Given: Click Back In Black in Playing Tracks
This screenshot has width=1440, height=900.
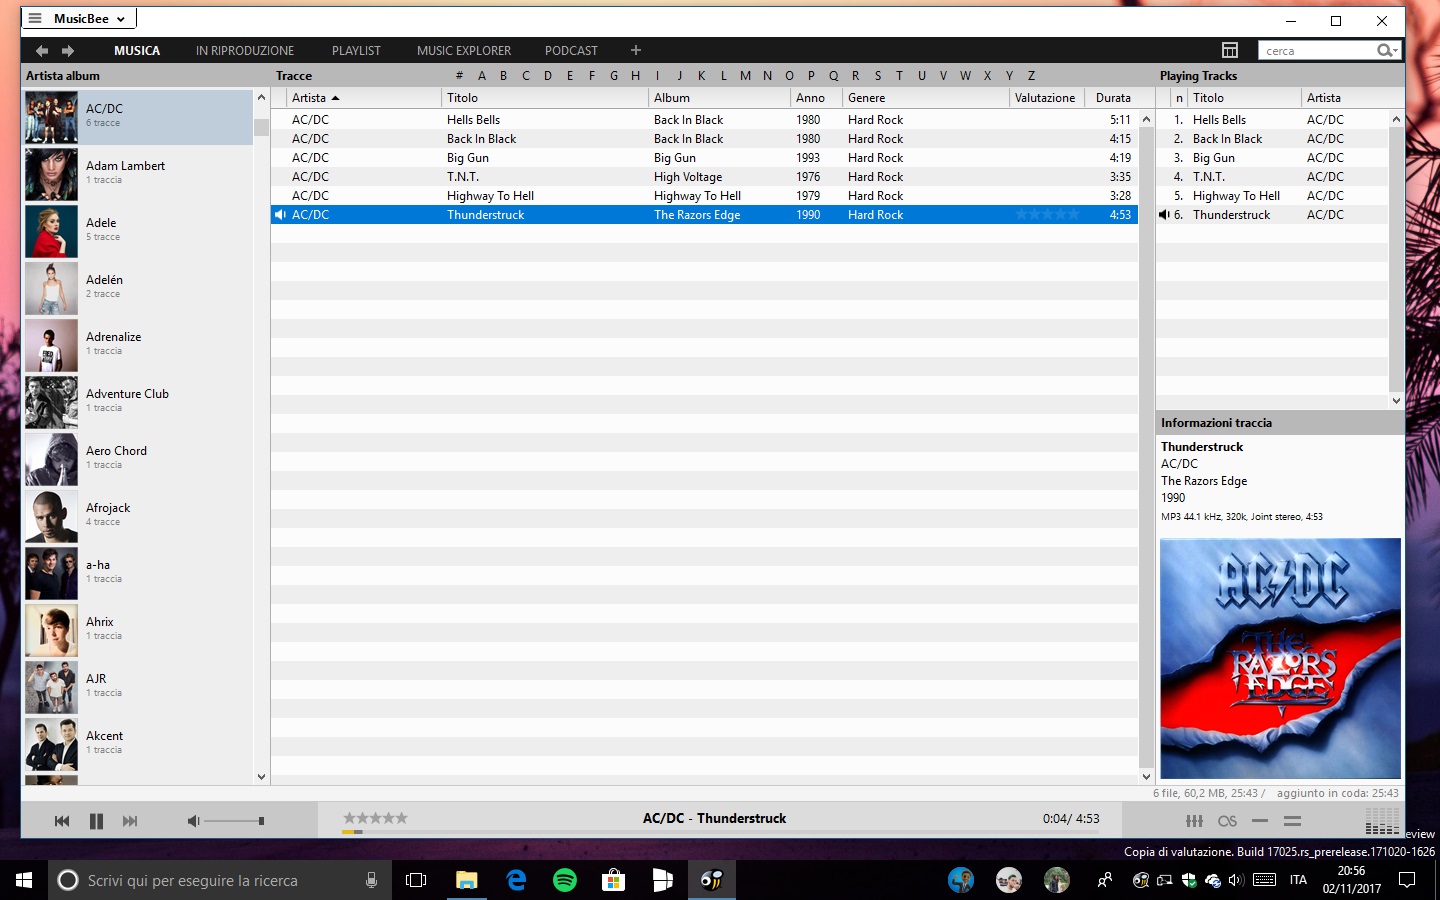Looking at the screenshot, I should 1272,139.
